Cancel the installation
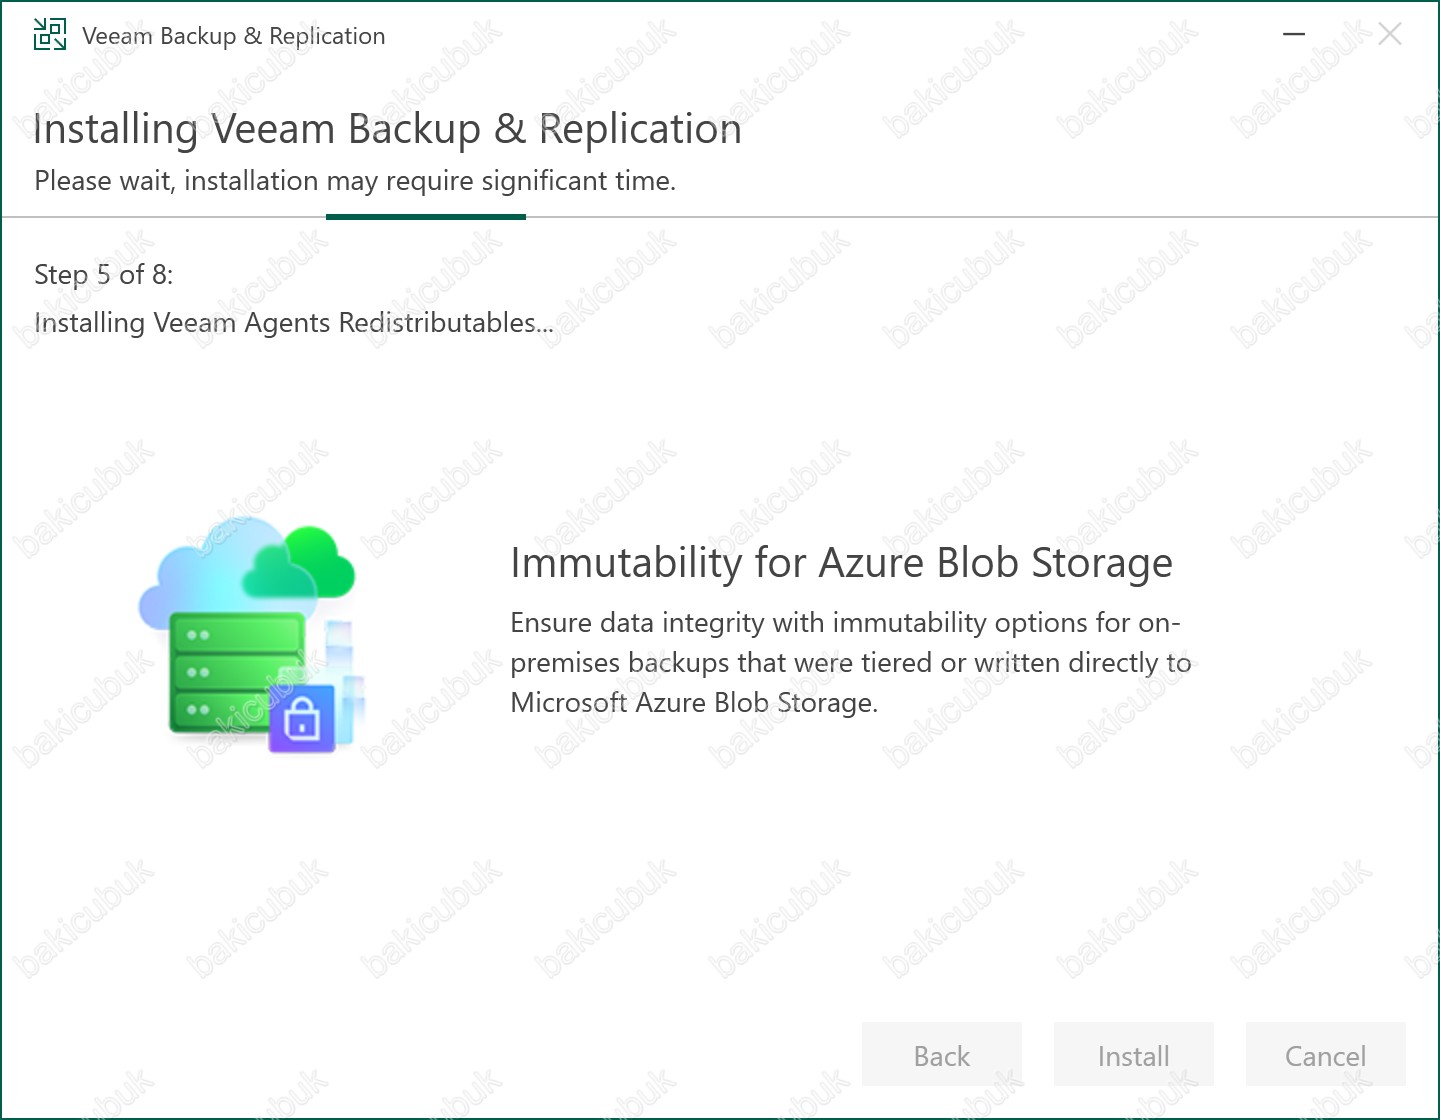This screenshot has height=1120, width=1440. (1325, 1055)
